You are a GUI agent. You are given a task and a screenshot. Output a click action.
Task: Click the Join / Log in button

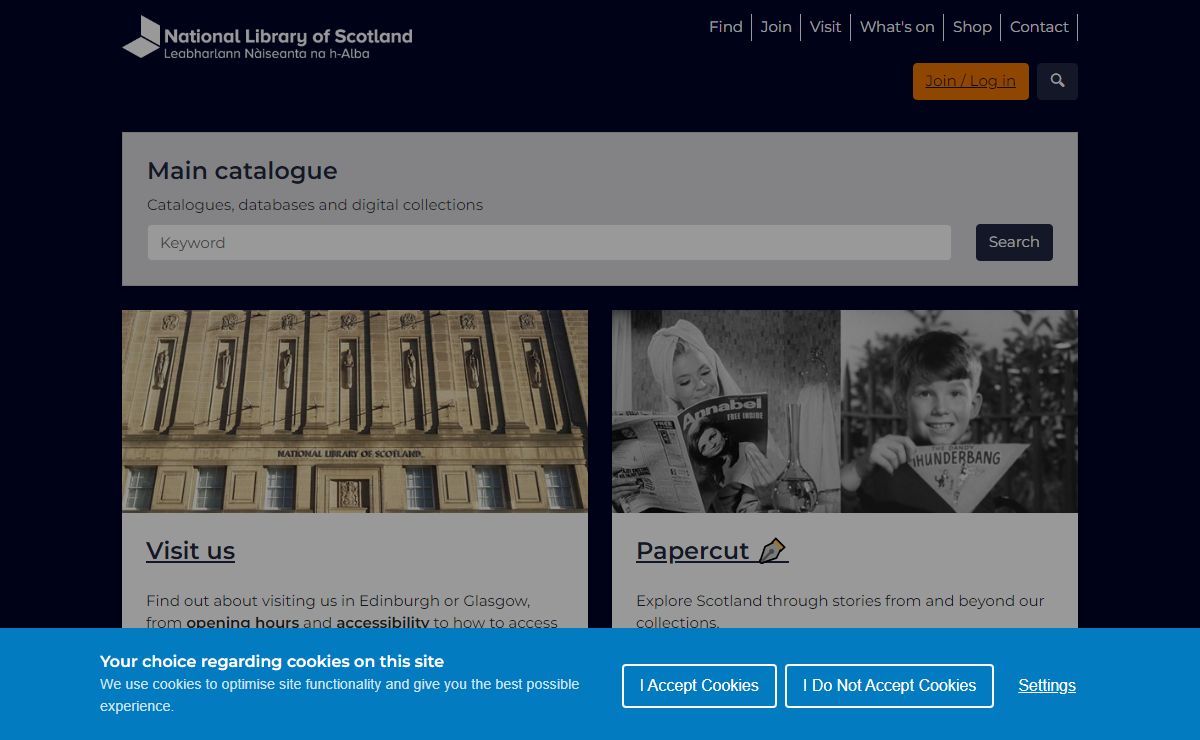(x=970, y=81)
